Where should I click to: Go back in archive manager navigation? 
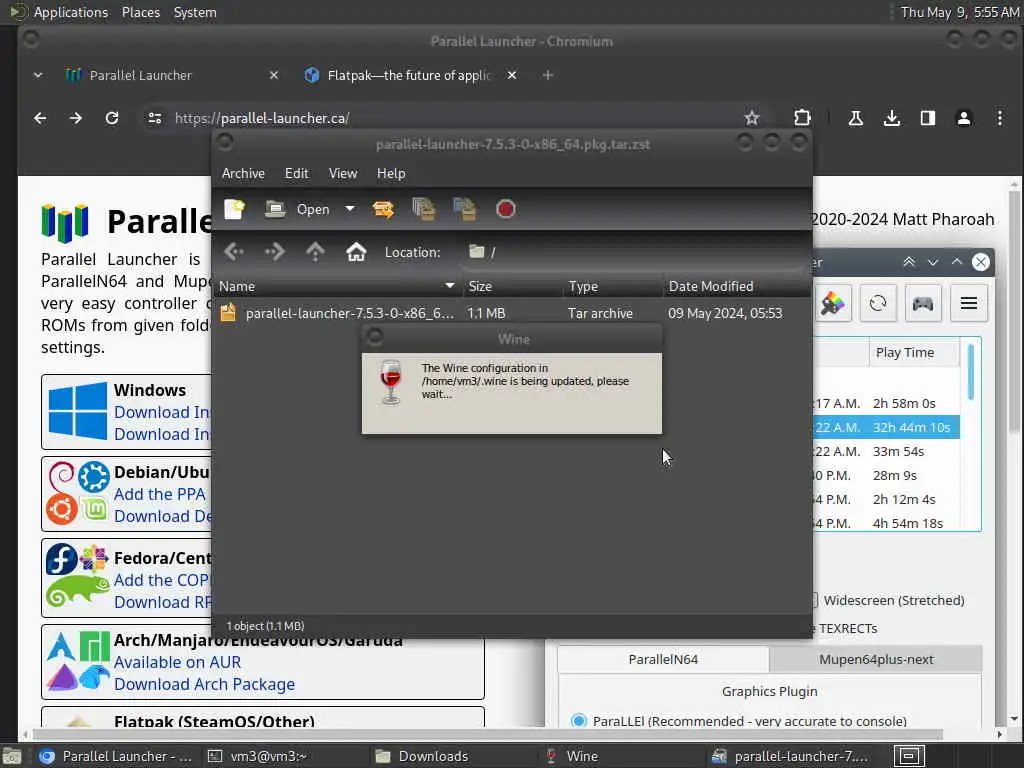pyautogui.click(x=234, y=251)
